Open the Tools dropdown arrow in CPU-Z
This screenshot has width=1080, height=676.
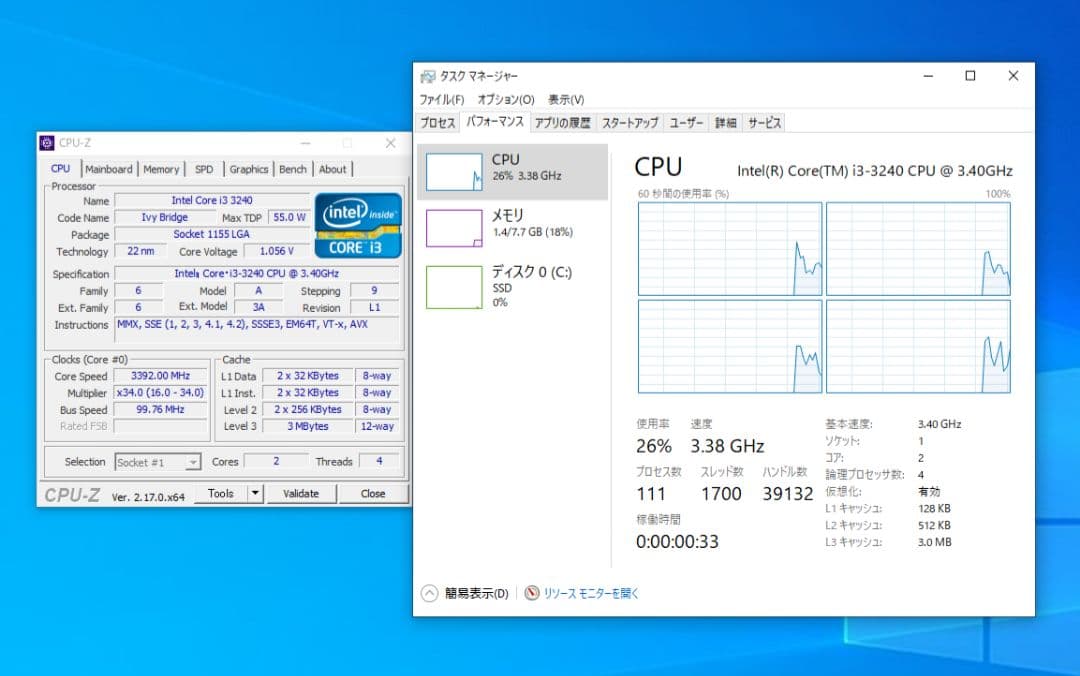pos(256,493)
